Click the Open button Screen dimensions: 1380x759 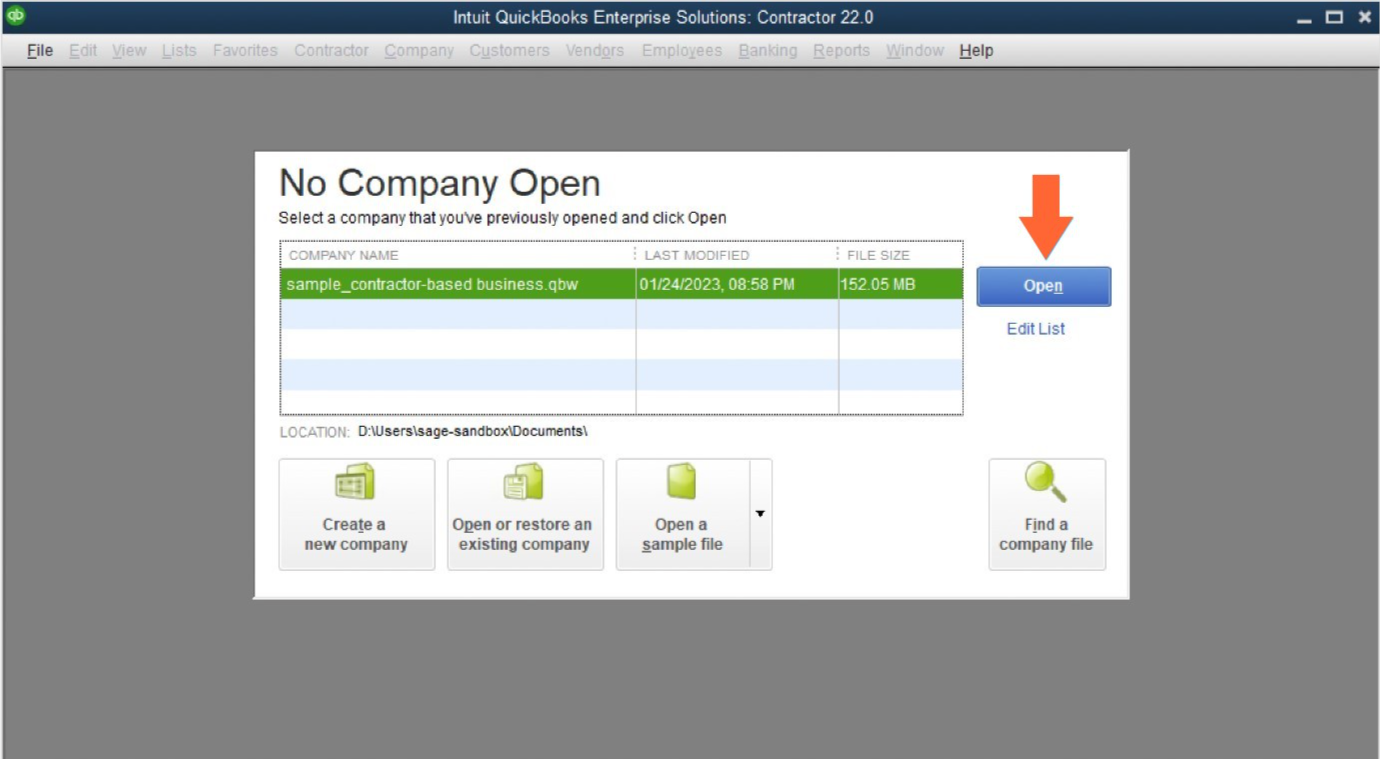pos(1043,286)
